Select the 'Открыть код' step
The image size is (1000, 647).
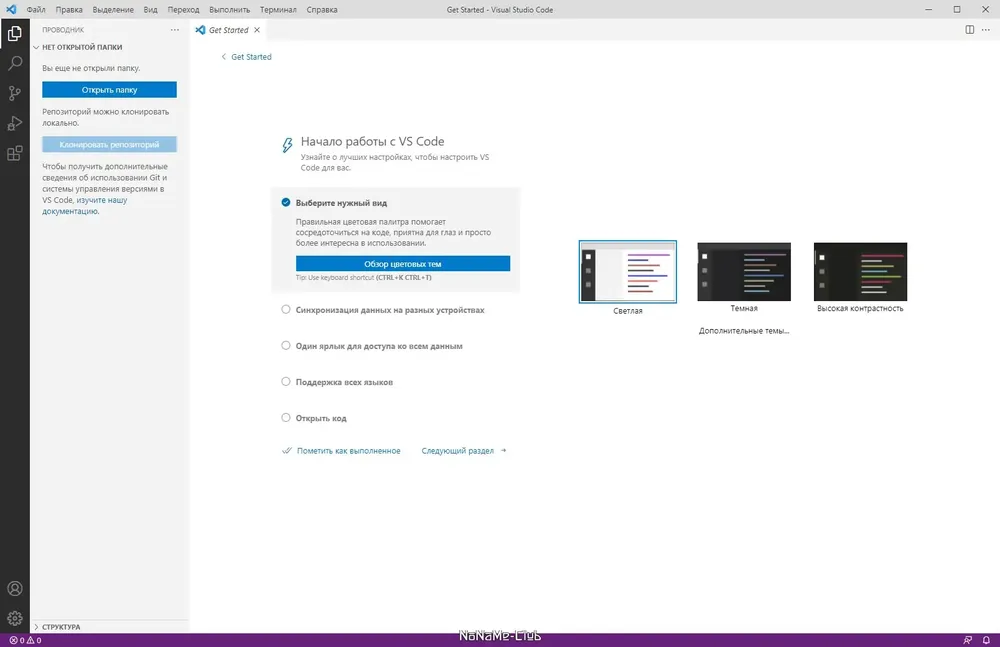321,418
